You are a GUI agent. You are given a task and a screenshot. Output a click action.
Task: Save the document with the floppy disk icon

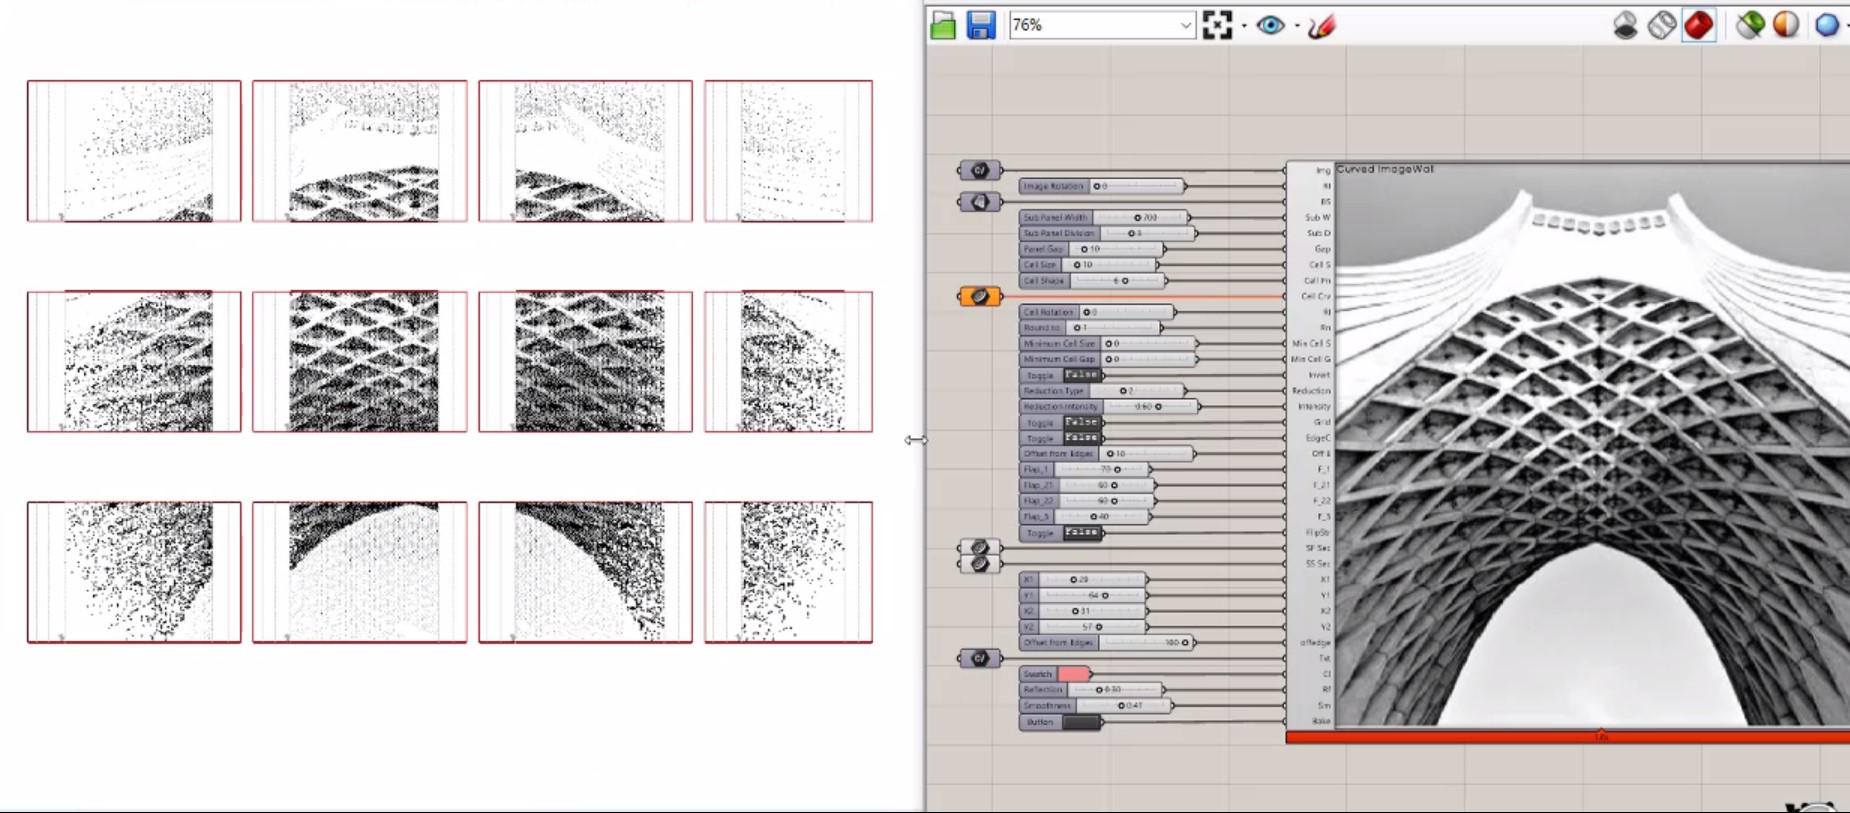tap(981, 25)
